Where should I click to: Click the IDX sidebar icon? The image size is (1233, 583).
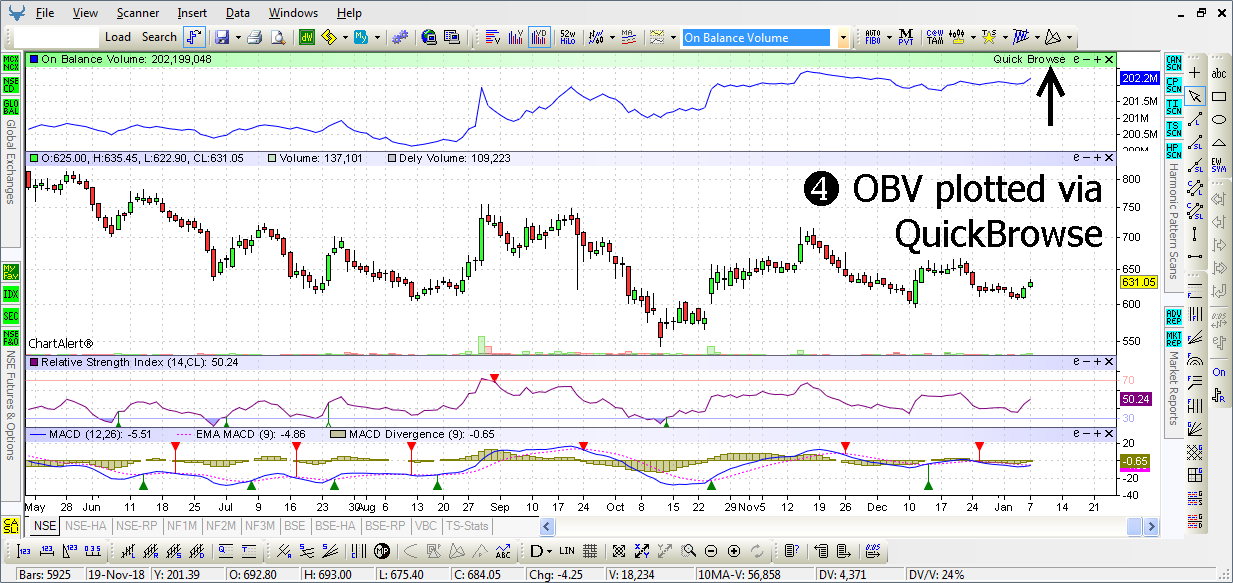tap(11, 294)
